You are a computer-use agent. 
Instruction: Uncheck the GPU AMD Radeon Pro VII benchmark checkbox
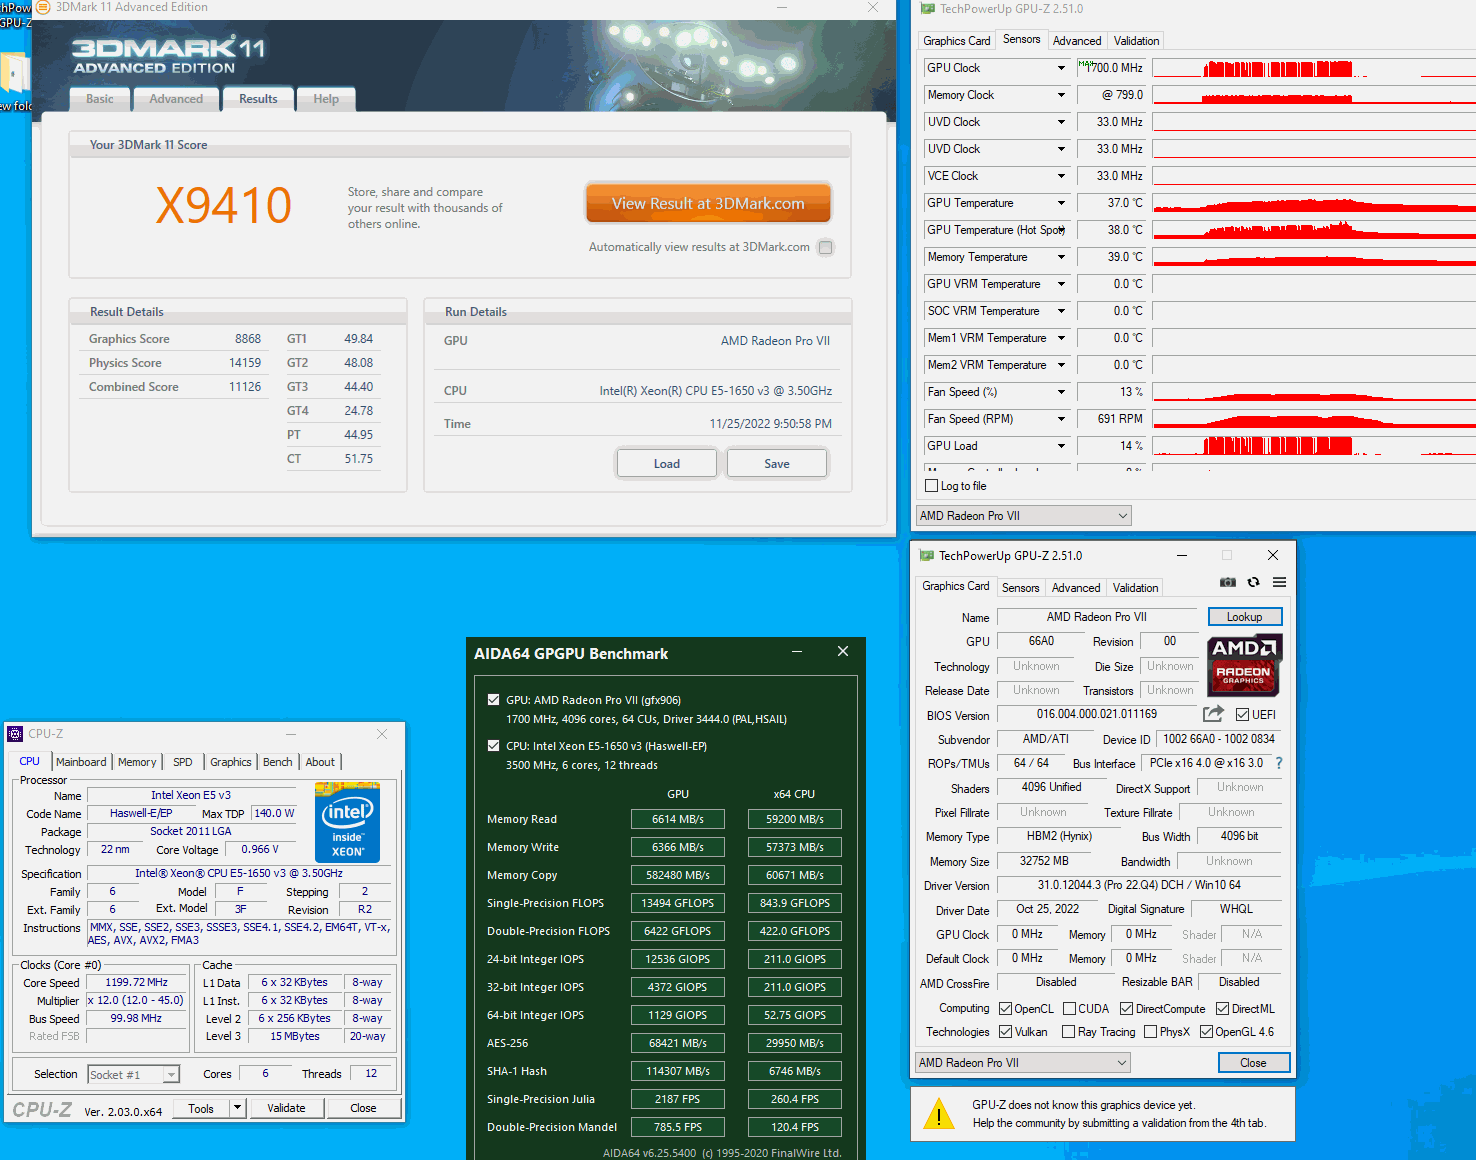coord(493,700)
